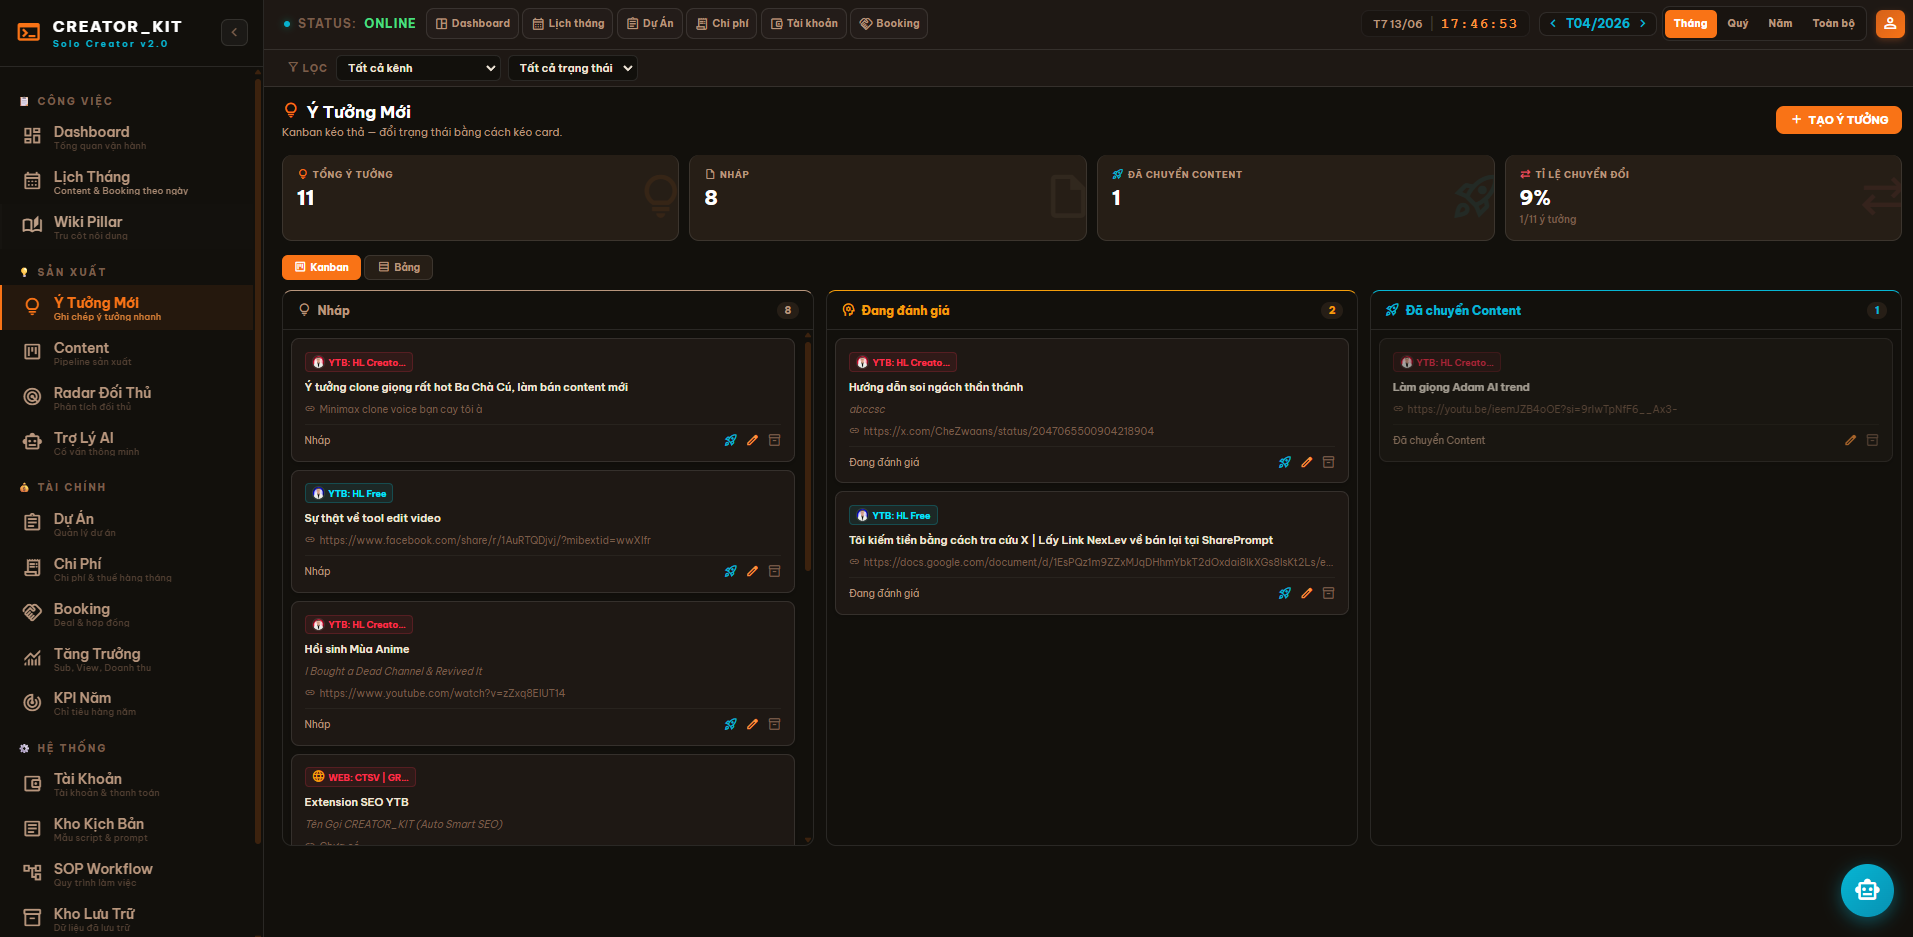Open Wiki Pillar in sidebar

point(127,227)
